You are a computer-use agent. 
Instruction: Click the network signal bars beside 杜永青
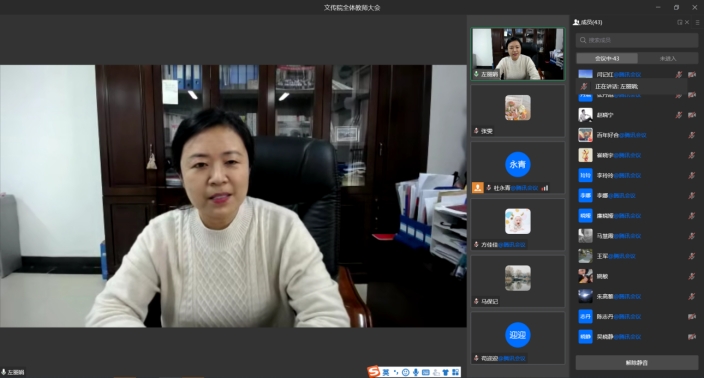(545, 188)
